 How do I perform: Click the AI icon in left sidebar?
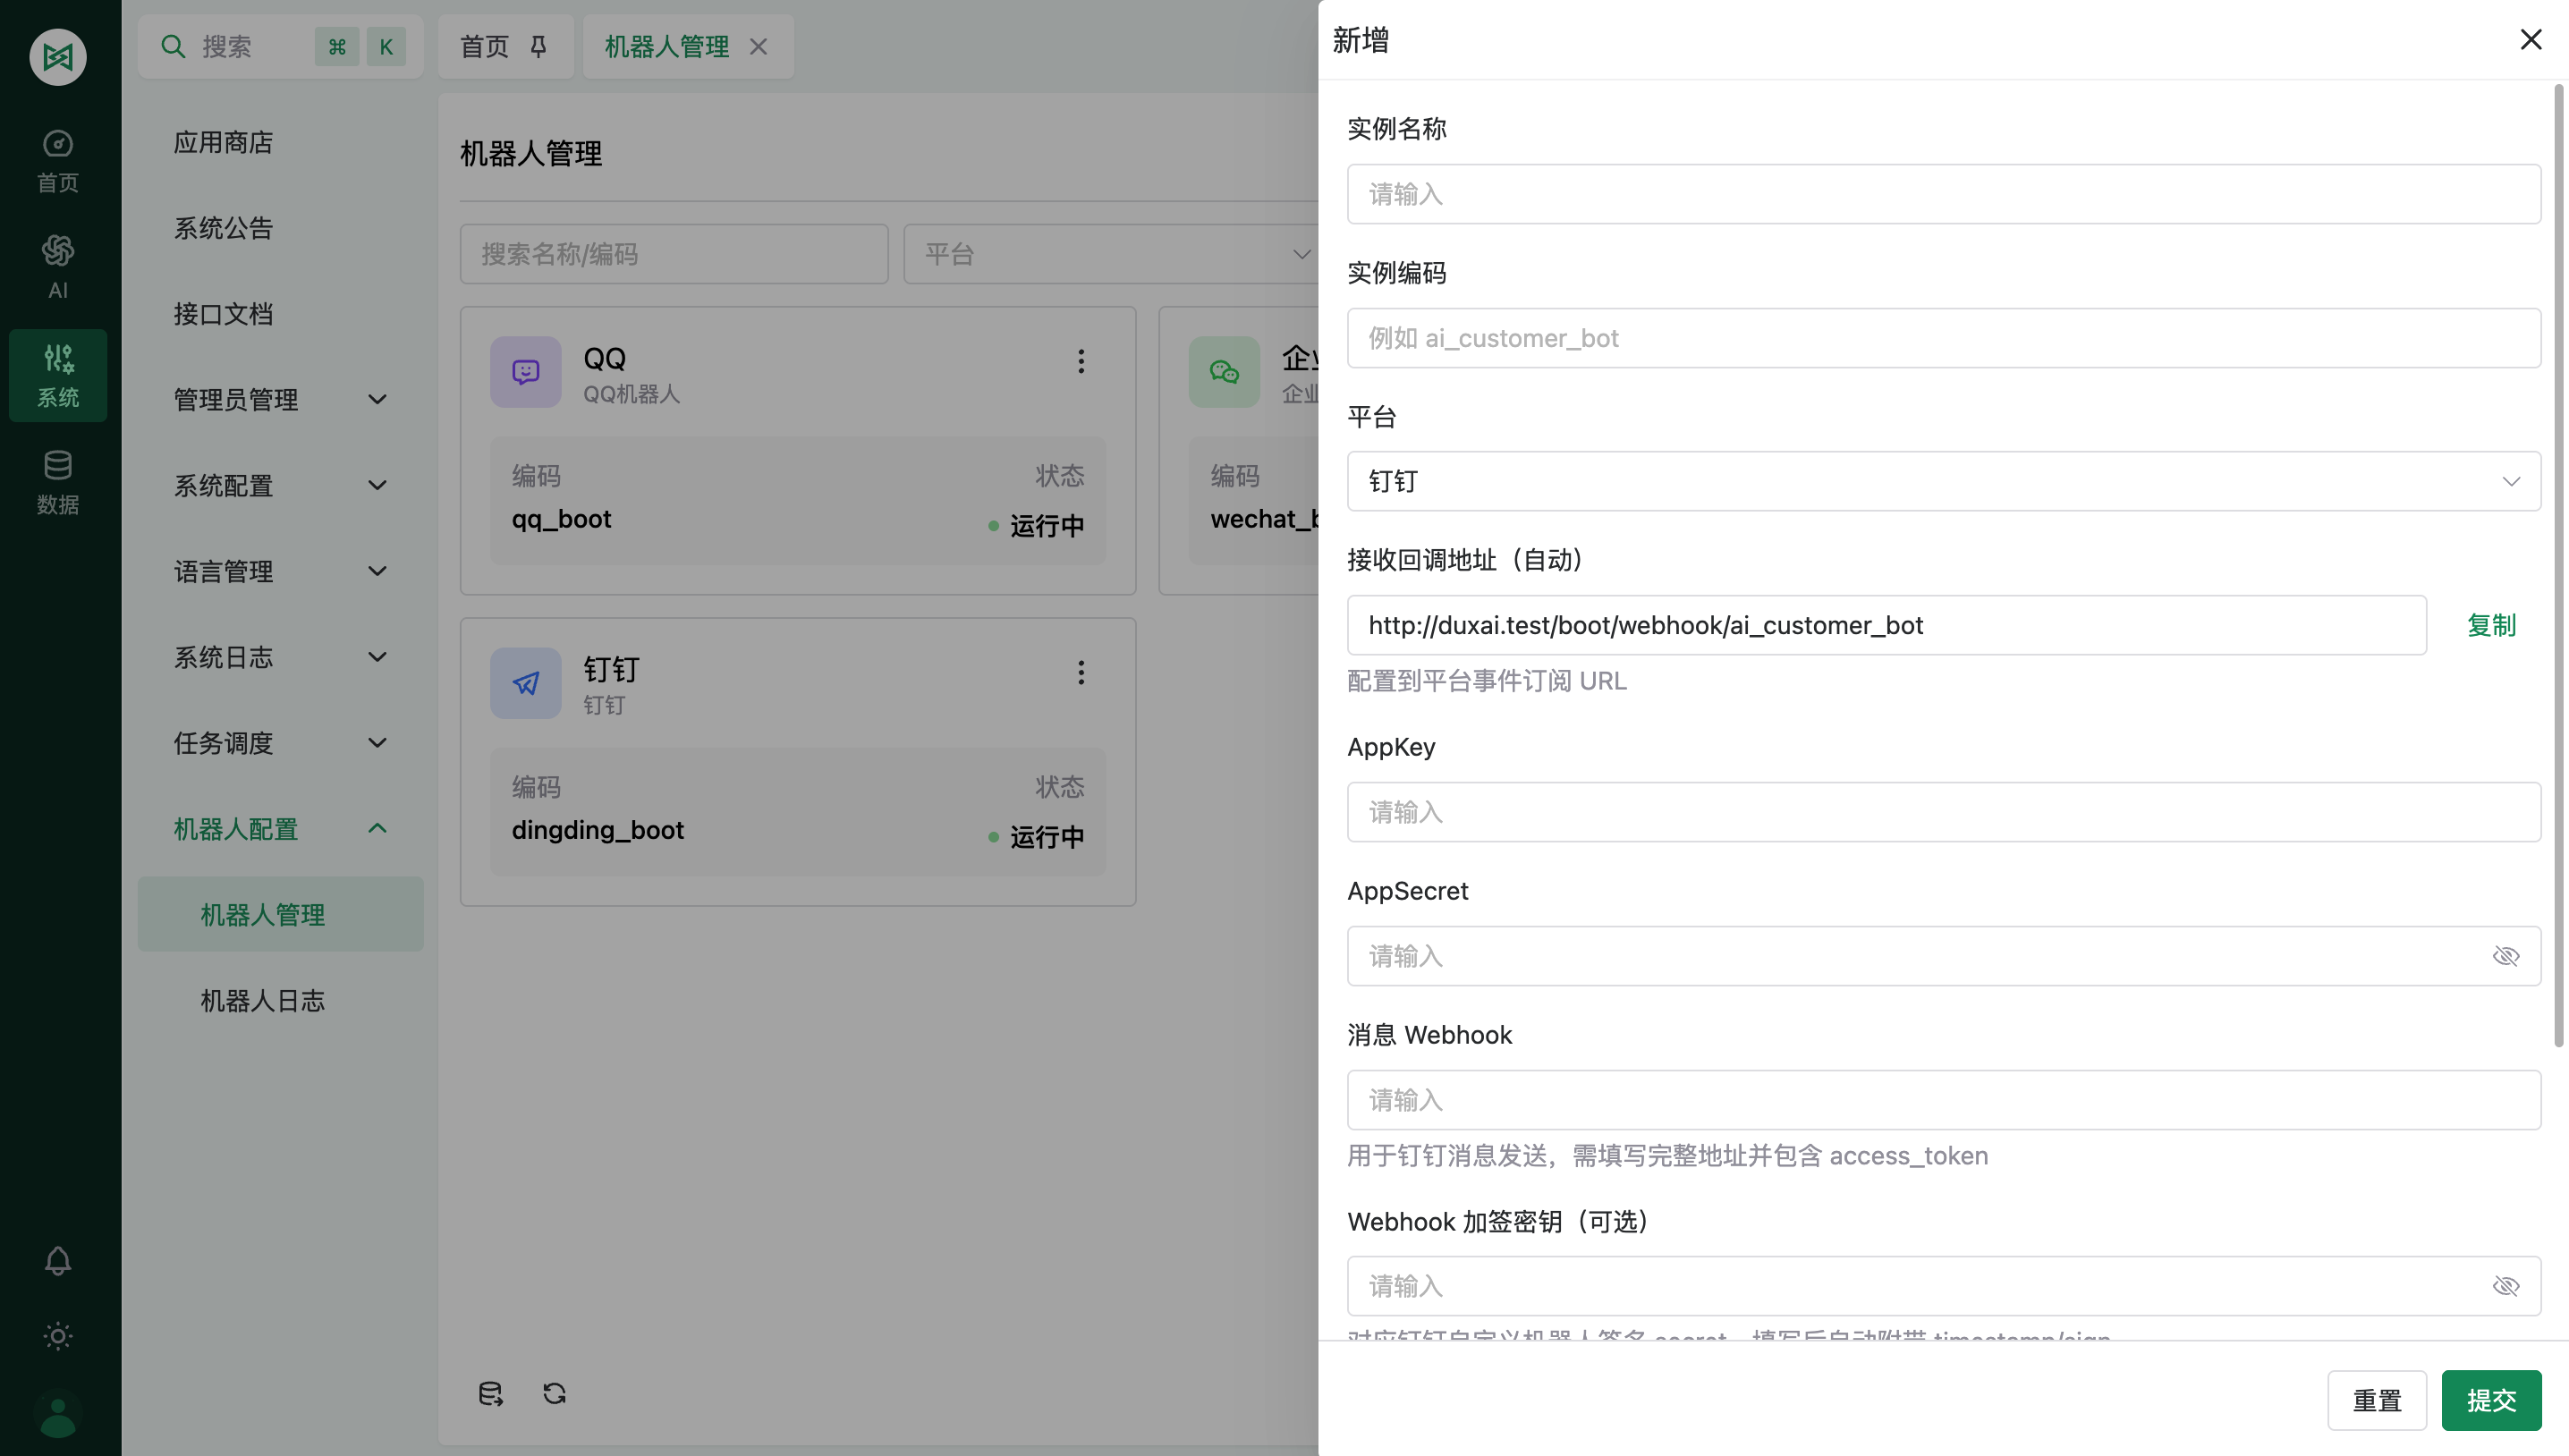tap(58, 266)
